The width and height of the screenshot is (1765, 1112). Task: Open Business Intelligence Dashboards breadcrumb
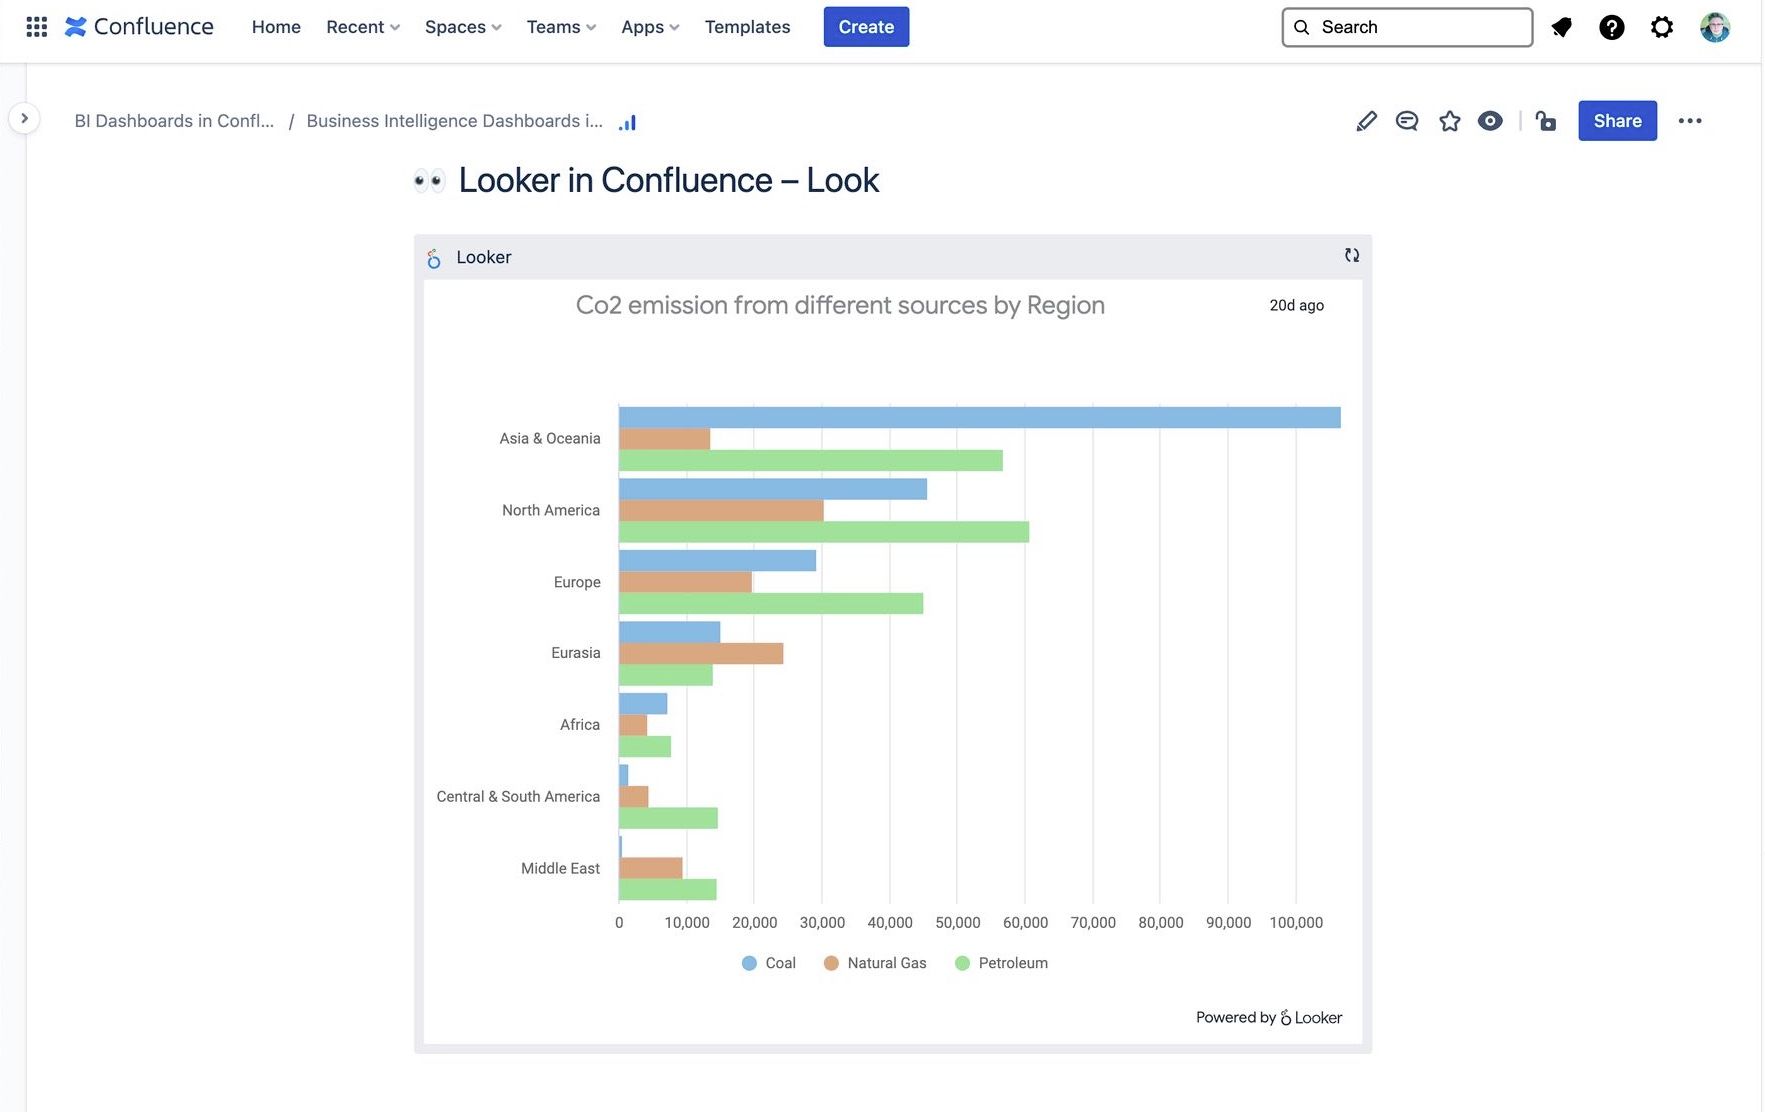455,121
